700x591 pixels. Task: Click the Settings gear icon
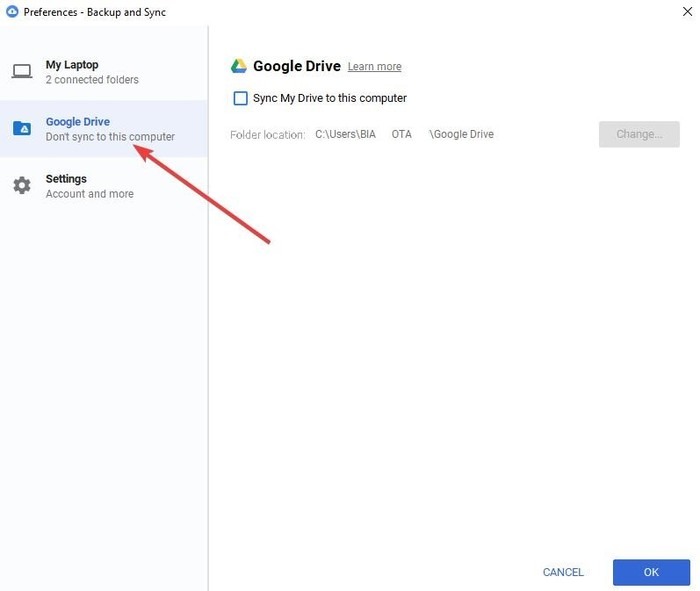22,185
